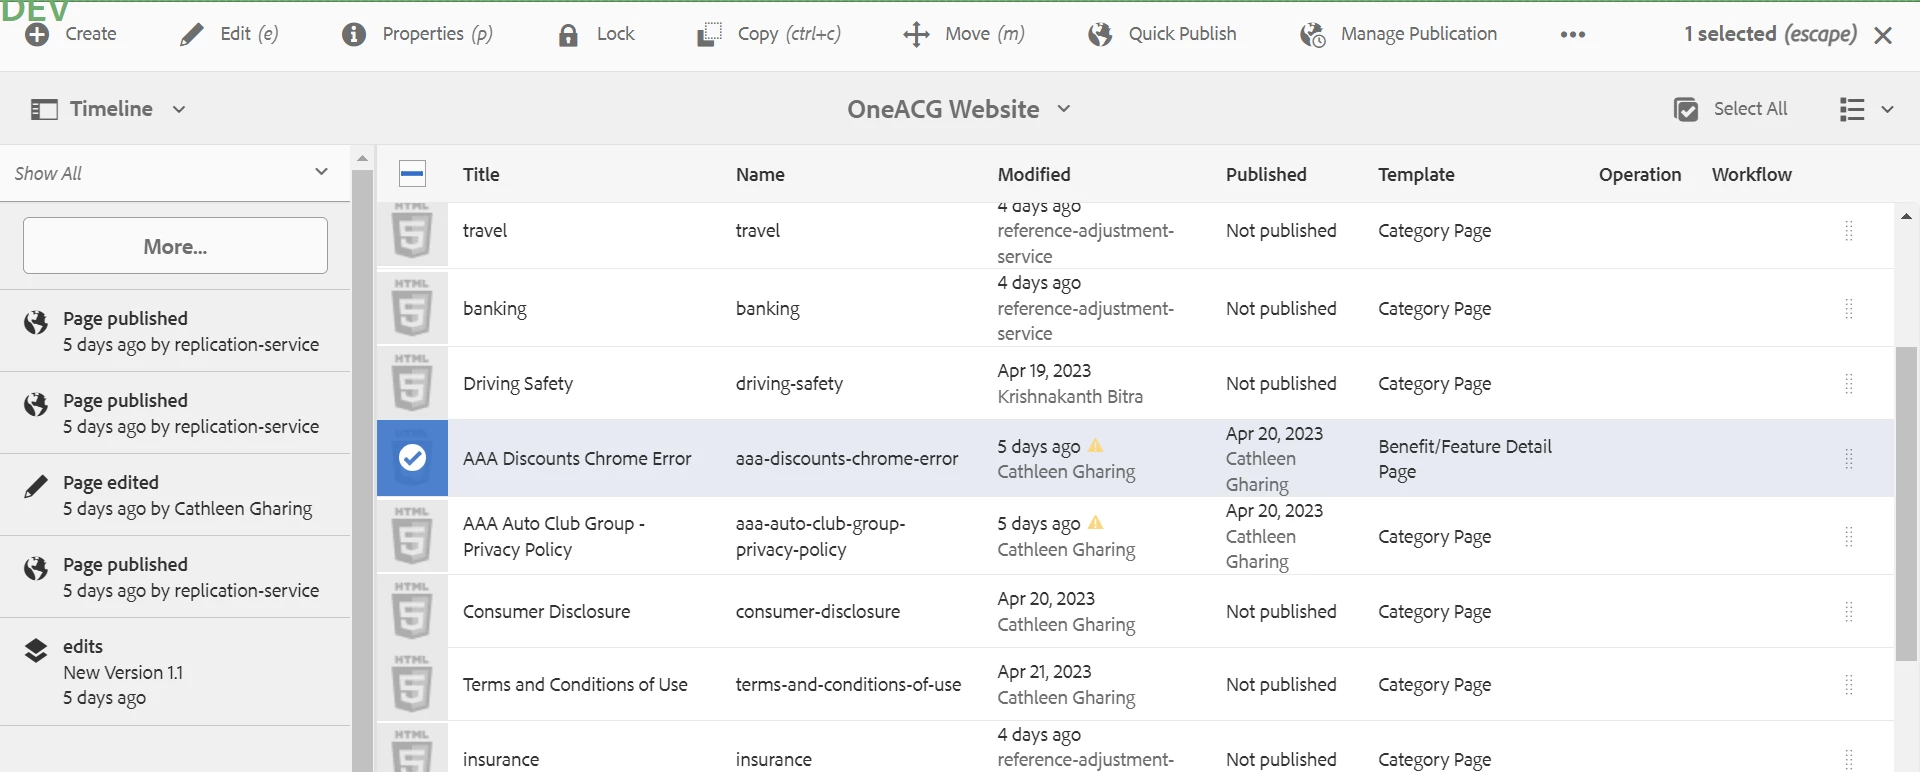Click the 'Consumer Disclosure' title cell
Viewport: 1920px width, 772px height.
tap(546, 611)
